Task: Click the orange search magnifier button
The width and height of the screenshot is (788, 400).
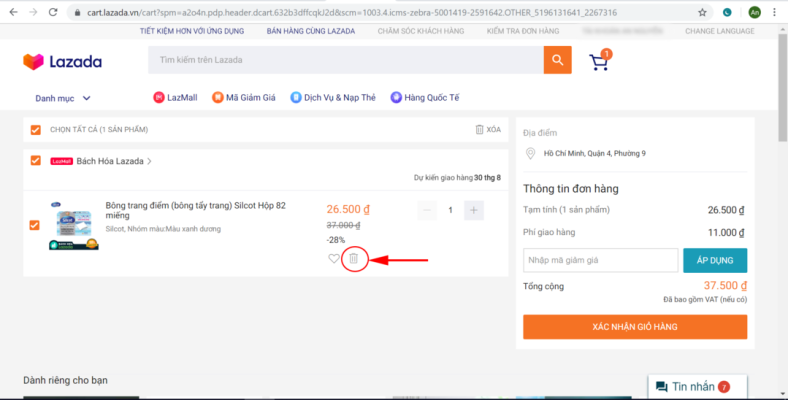Action: click(557, 60)
